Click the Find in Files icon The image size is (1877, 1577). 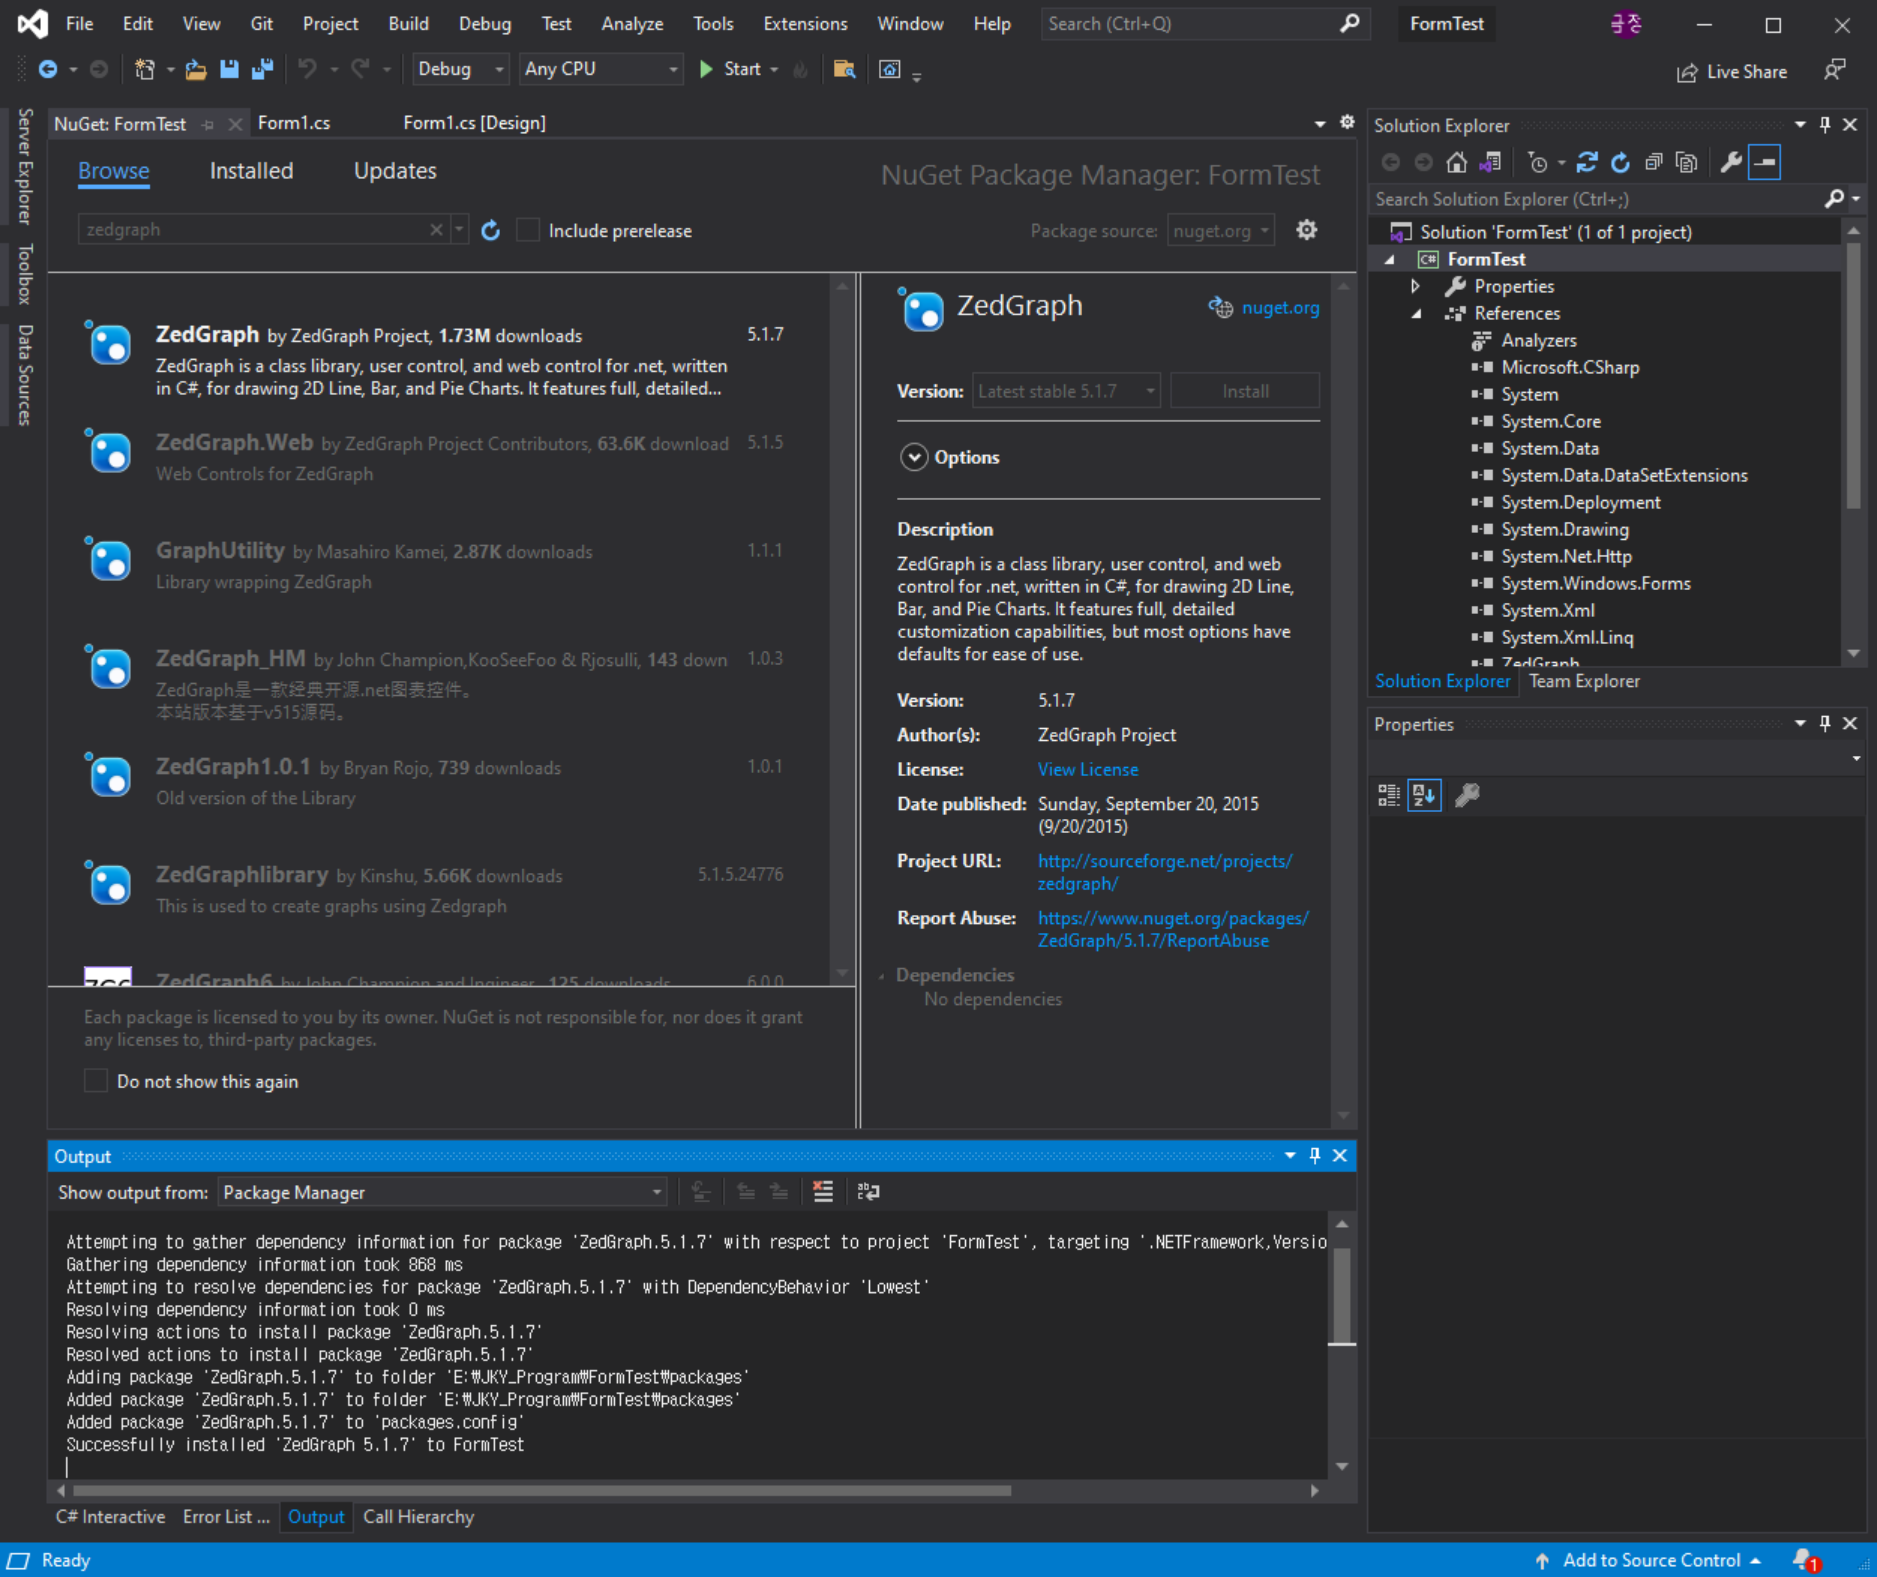[x=844, y=69]
